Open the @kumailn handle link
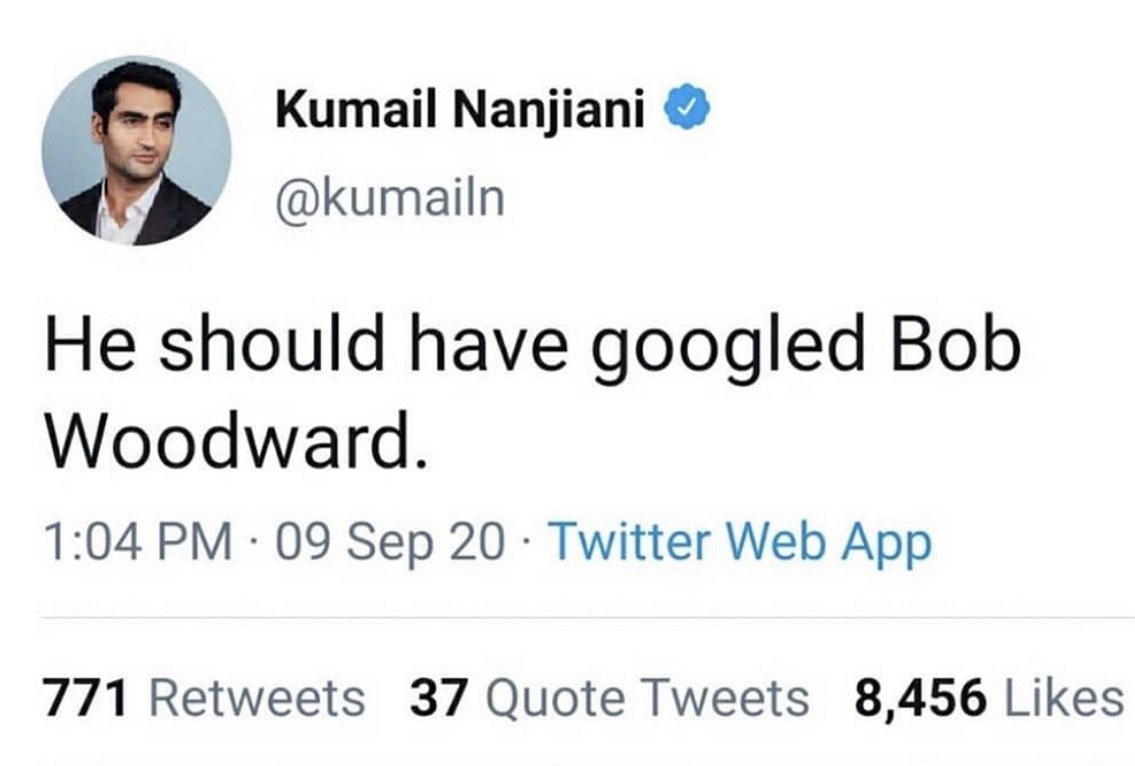The width and height of the screenshot is (1135, 766). 390,197
